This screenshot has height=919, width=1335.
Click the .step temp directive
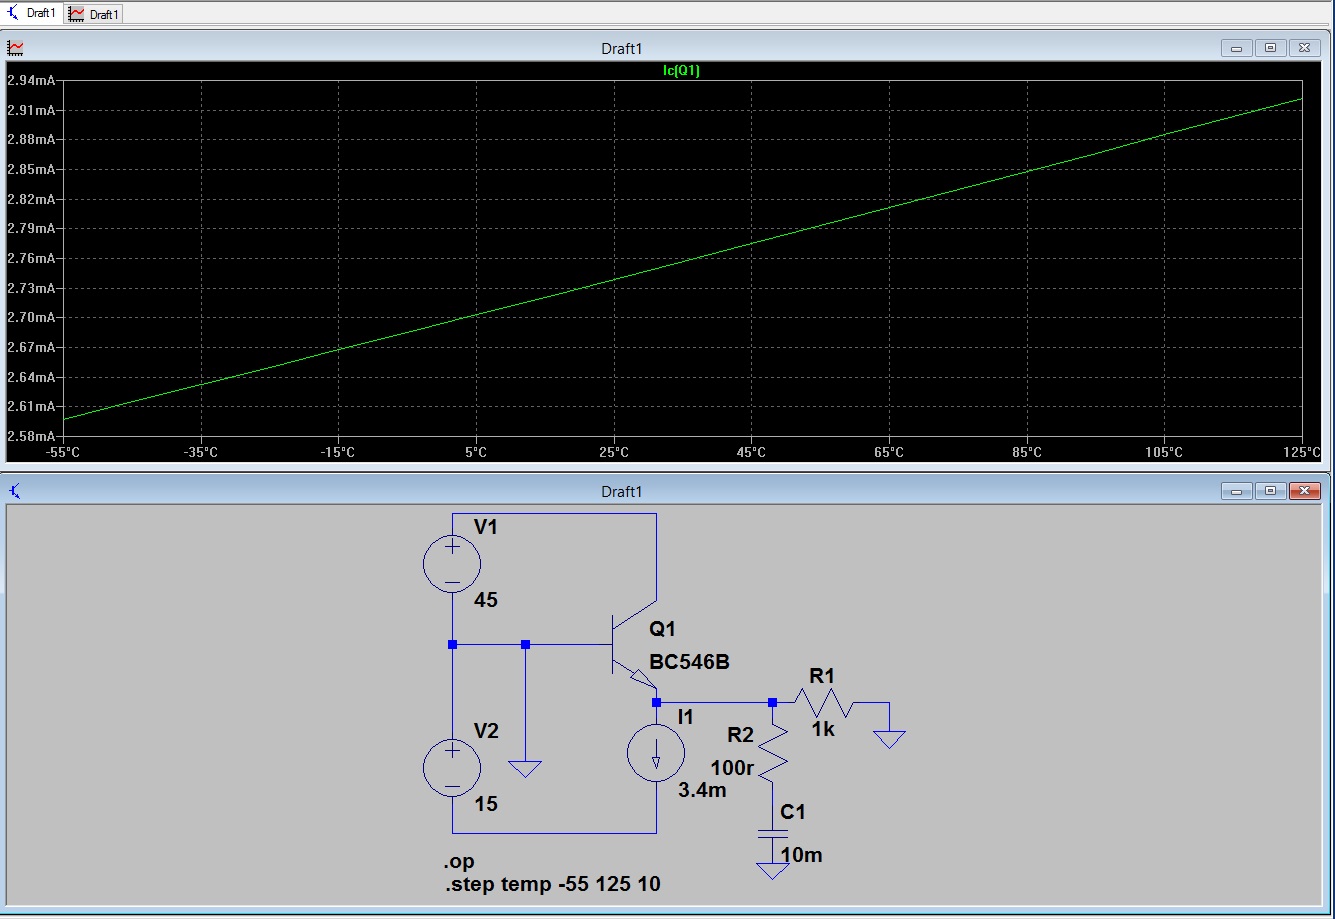(552, 884)
